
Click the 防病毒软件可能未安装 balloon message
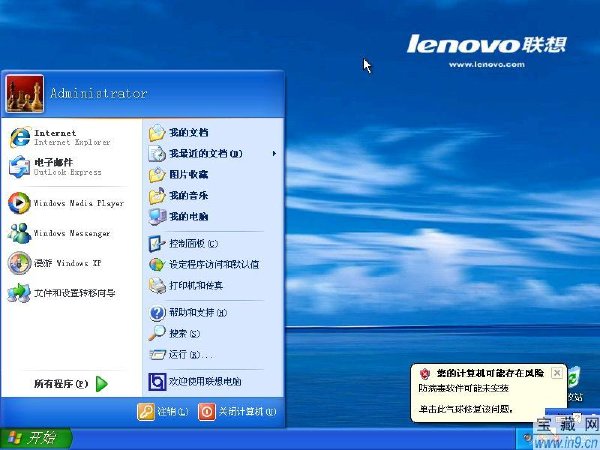click(463, 389)
